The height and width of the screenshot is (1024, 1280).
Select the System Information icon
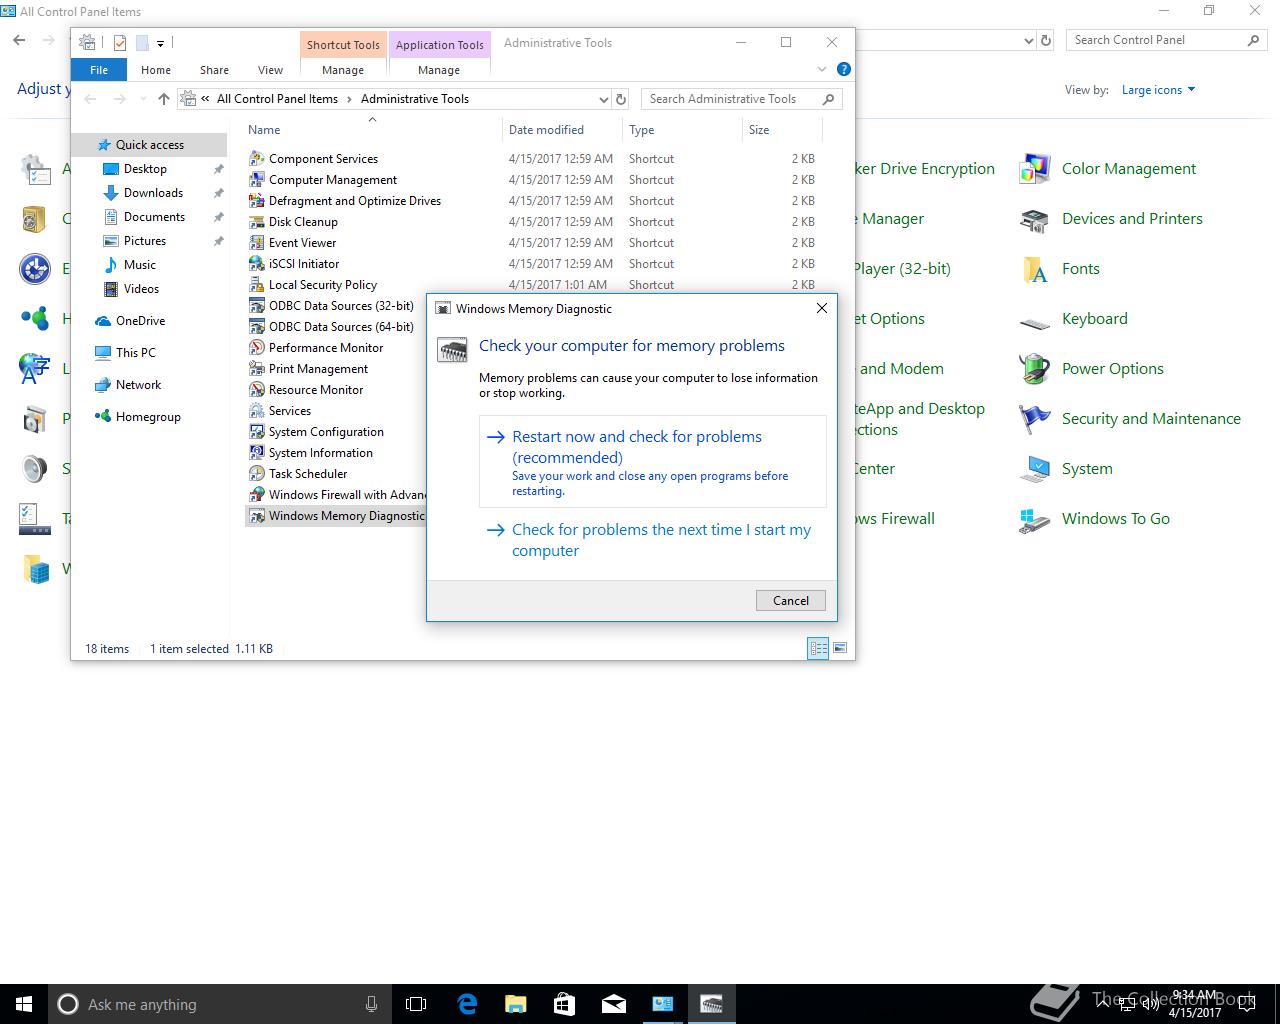tap(257, 453)
